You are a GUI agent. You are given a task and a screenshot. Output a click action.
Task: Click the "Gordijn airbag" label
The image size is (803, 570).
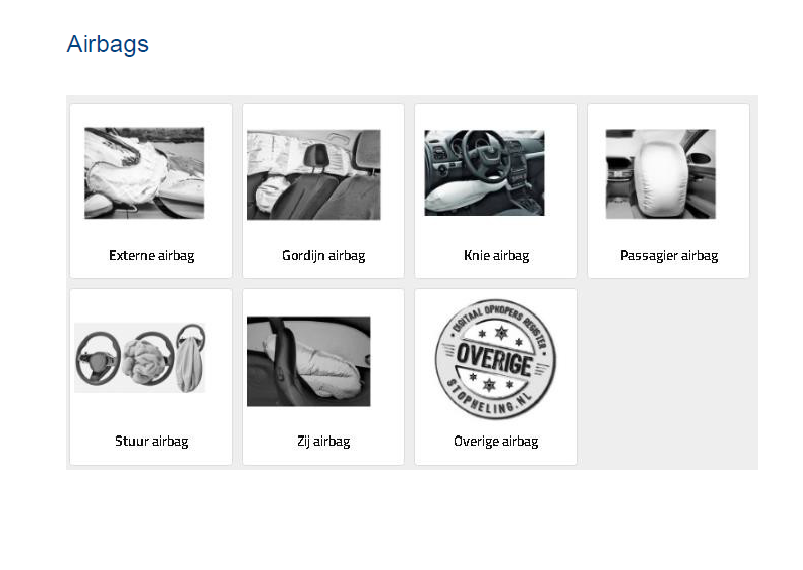point(324,256)
